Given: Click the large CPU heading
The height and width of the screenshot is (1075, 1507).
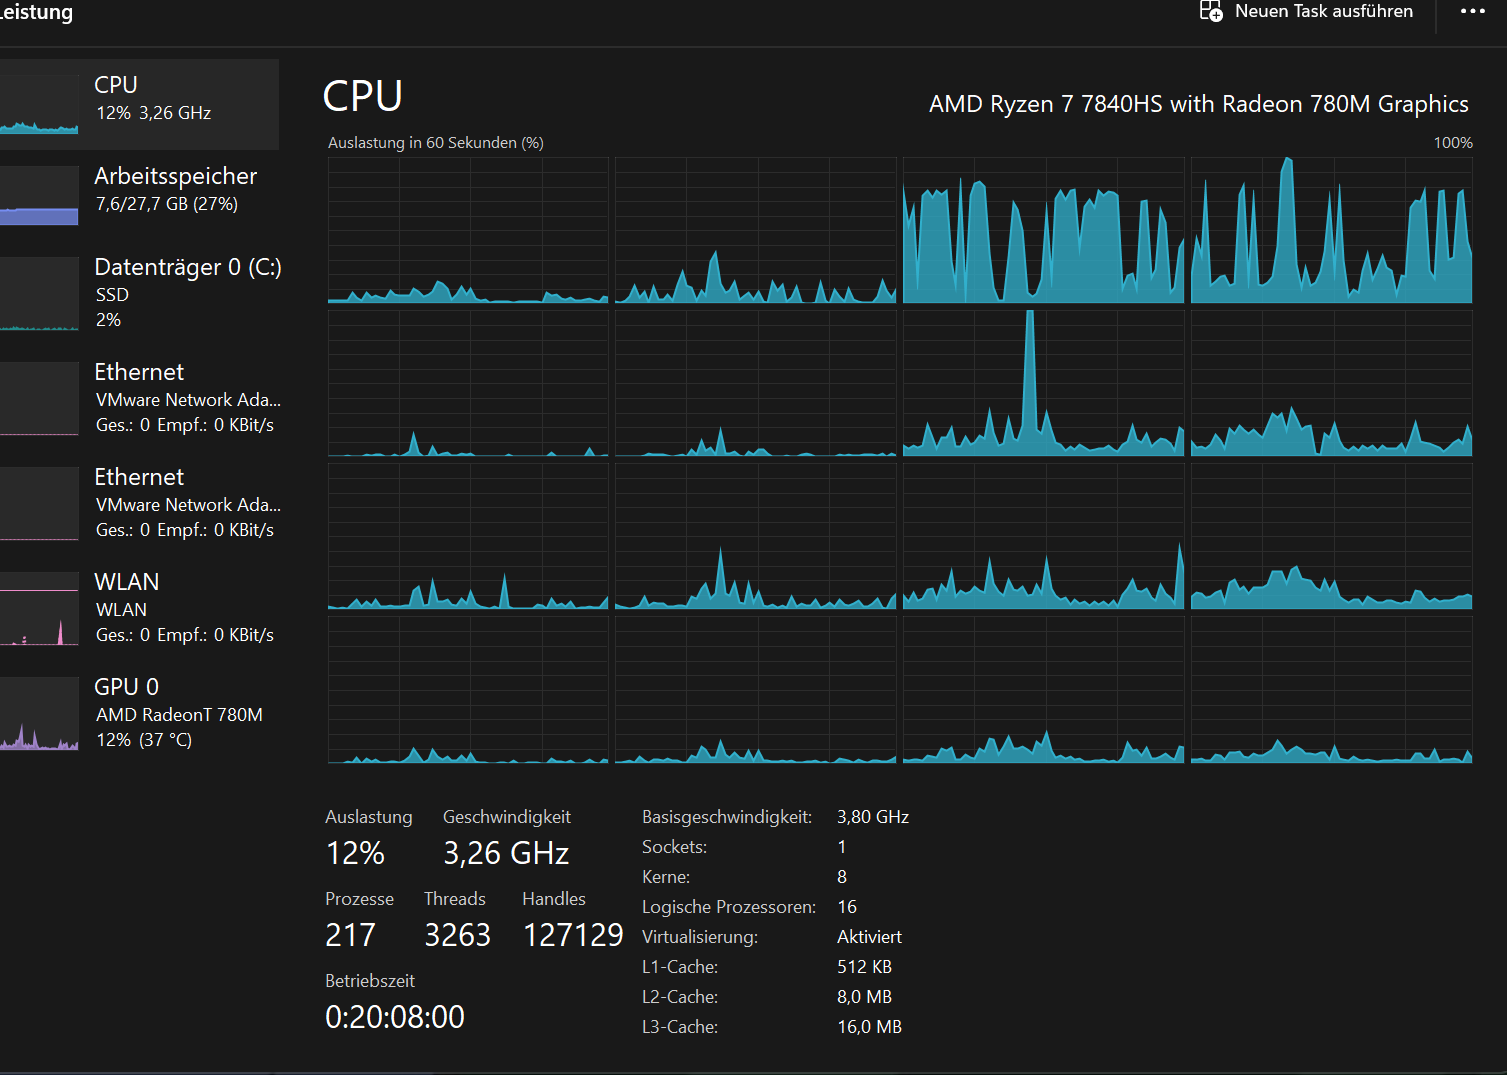Looking at the screenshot, I should (x=362, y=97).
